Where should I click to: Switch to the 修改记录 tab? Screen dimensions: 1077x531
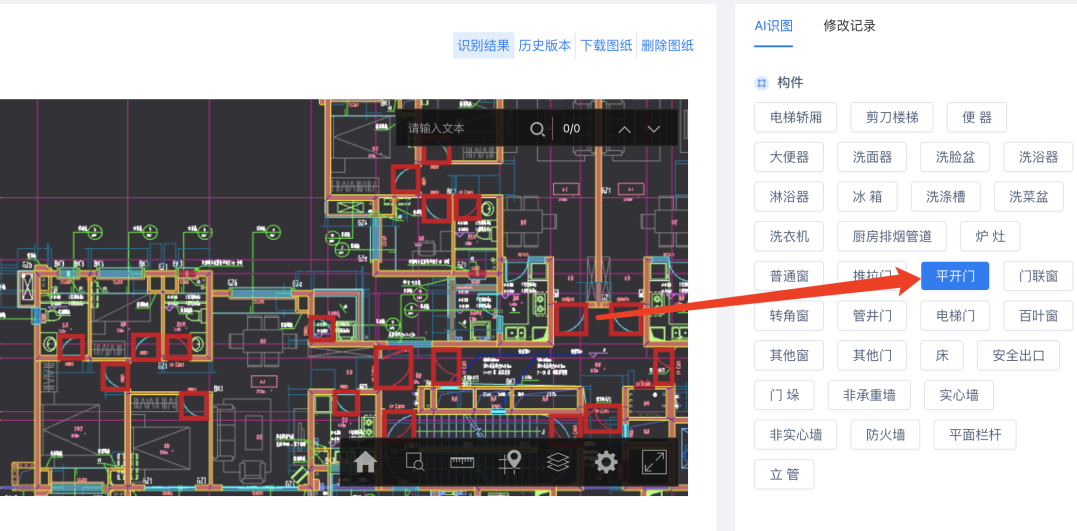pos(850,26)
